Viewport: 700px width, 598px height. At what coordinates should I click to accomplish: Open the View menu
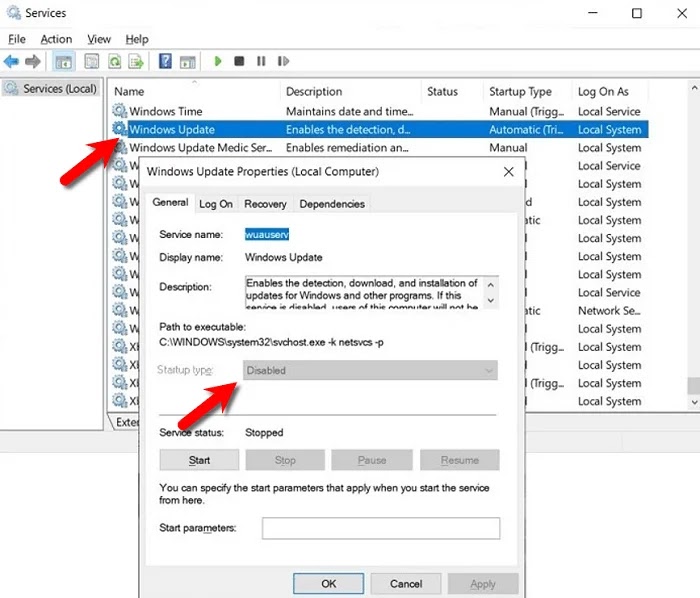[99, 39]
